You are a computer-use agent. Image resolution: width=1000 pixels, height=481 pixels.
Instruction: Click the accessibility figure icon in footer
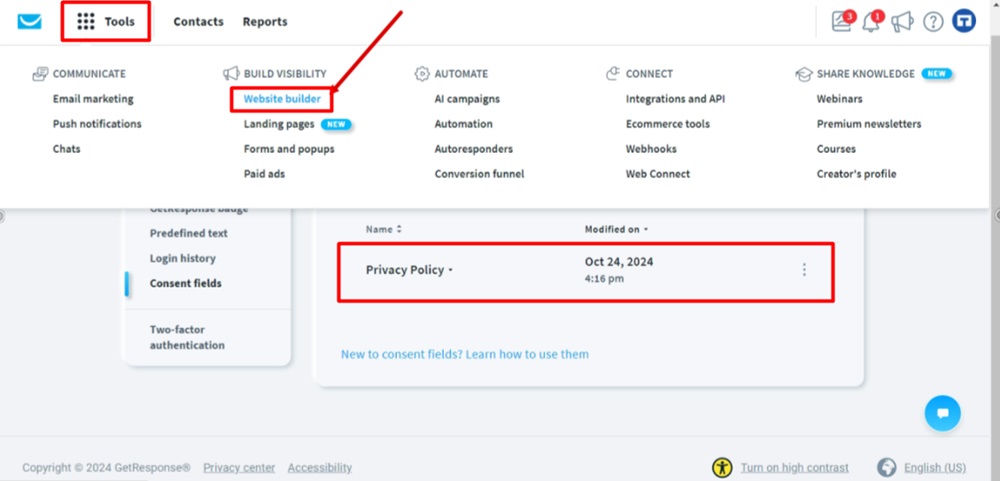click(722, 468)
